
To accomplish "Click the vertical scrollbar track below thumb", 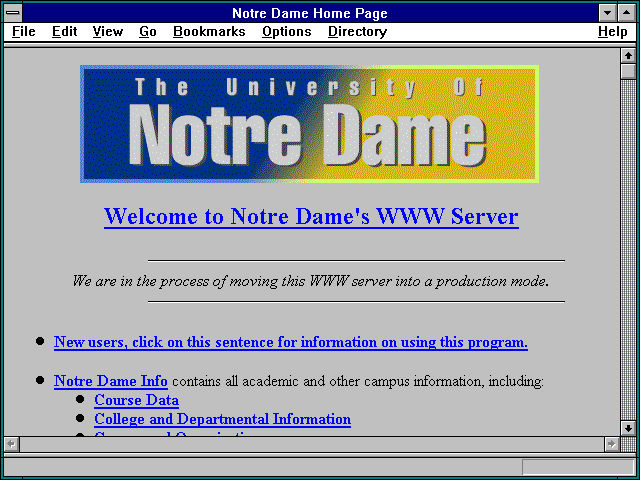I will pyautogui.click(x=628, y=249).
